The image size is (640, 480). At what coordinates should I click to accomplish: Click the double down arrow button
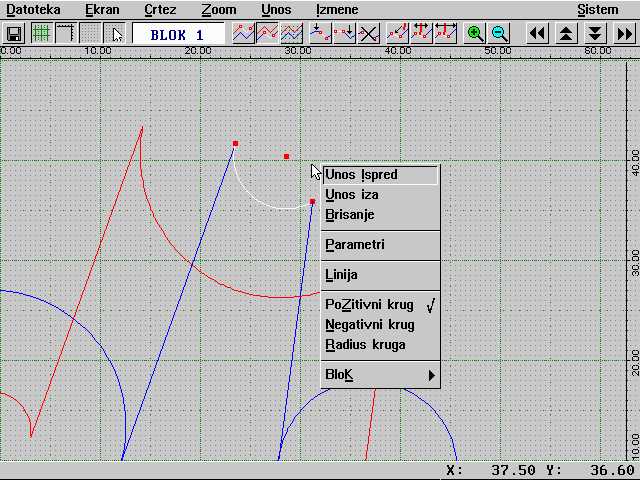pyautogui.click(x=595, y=33)
